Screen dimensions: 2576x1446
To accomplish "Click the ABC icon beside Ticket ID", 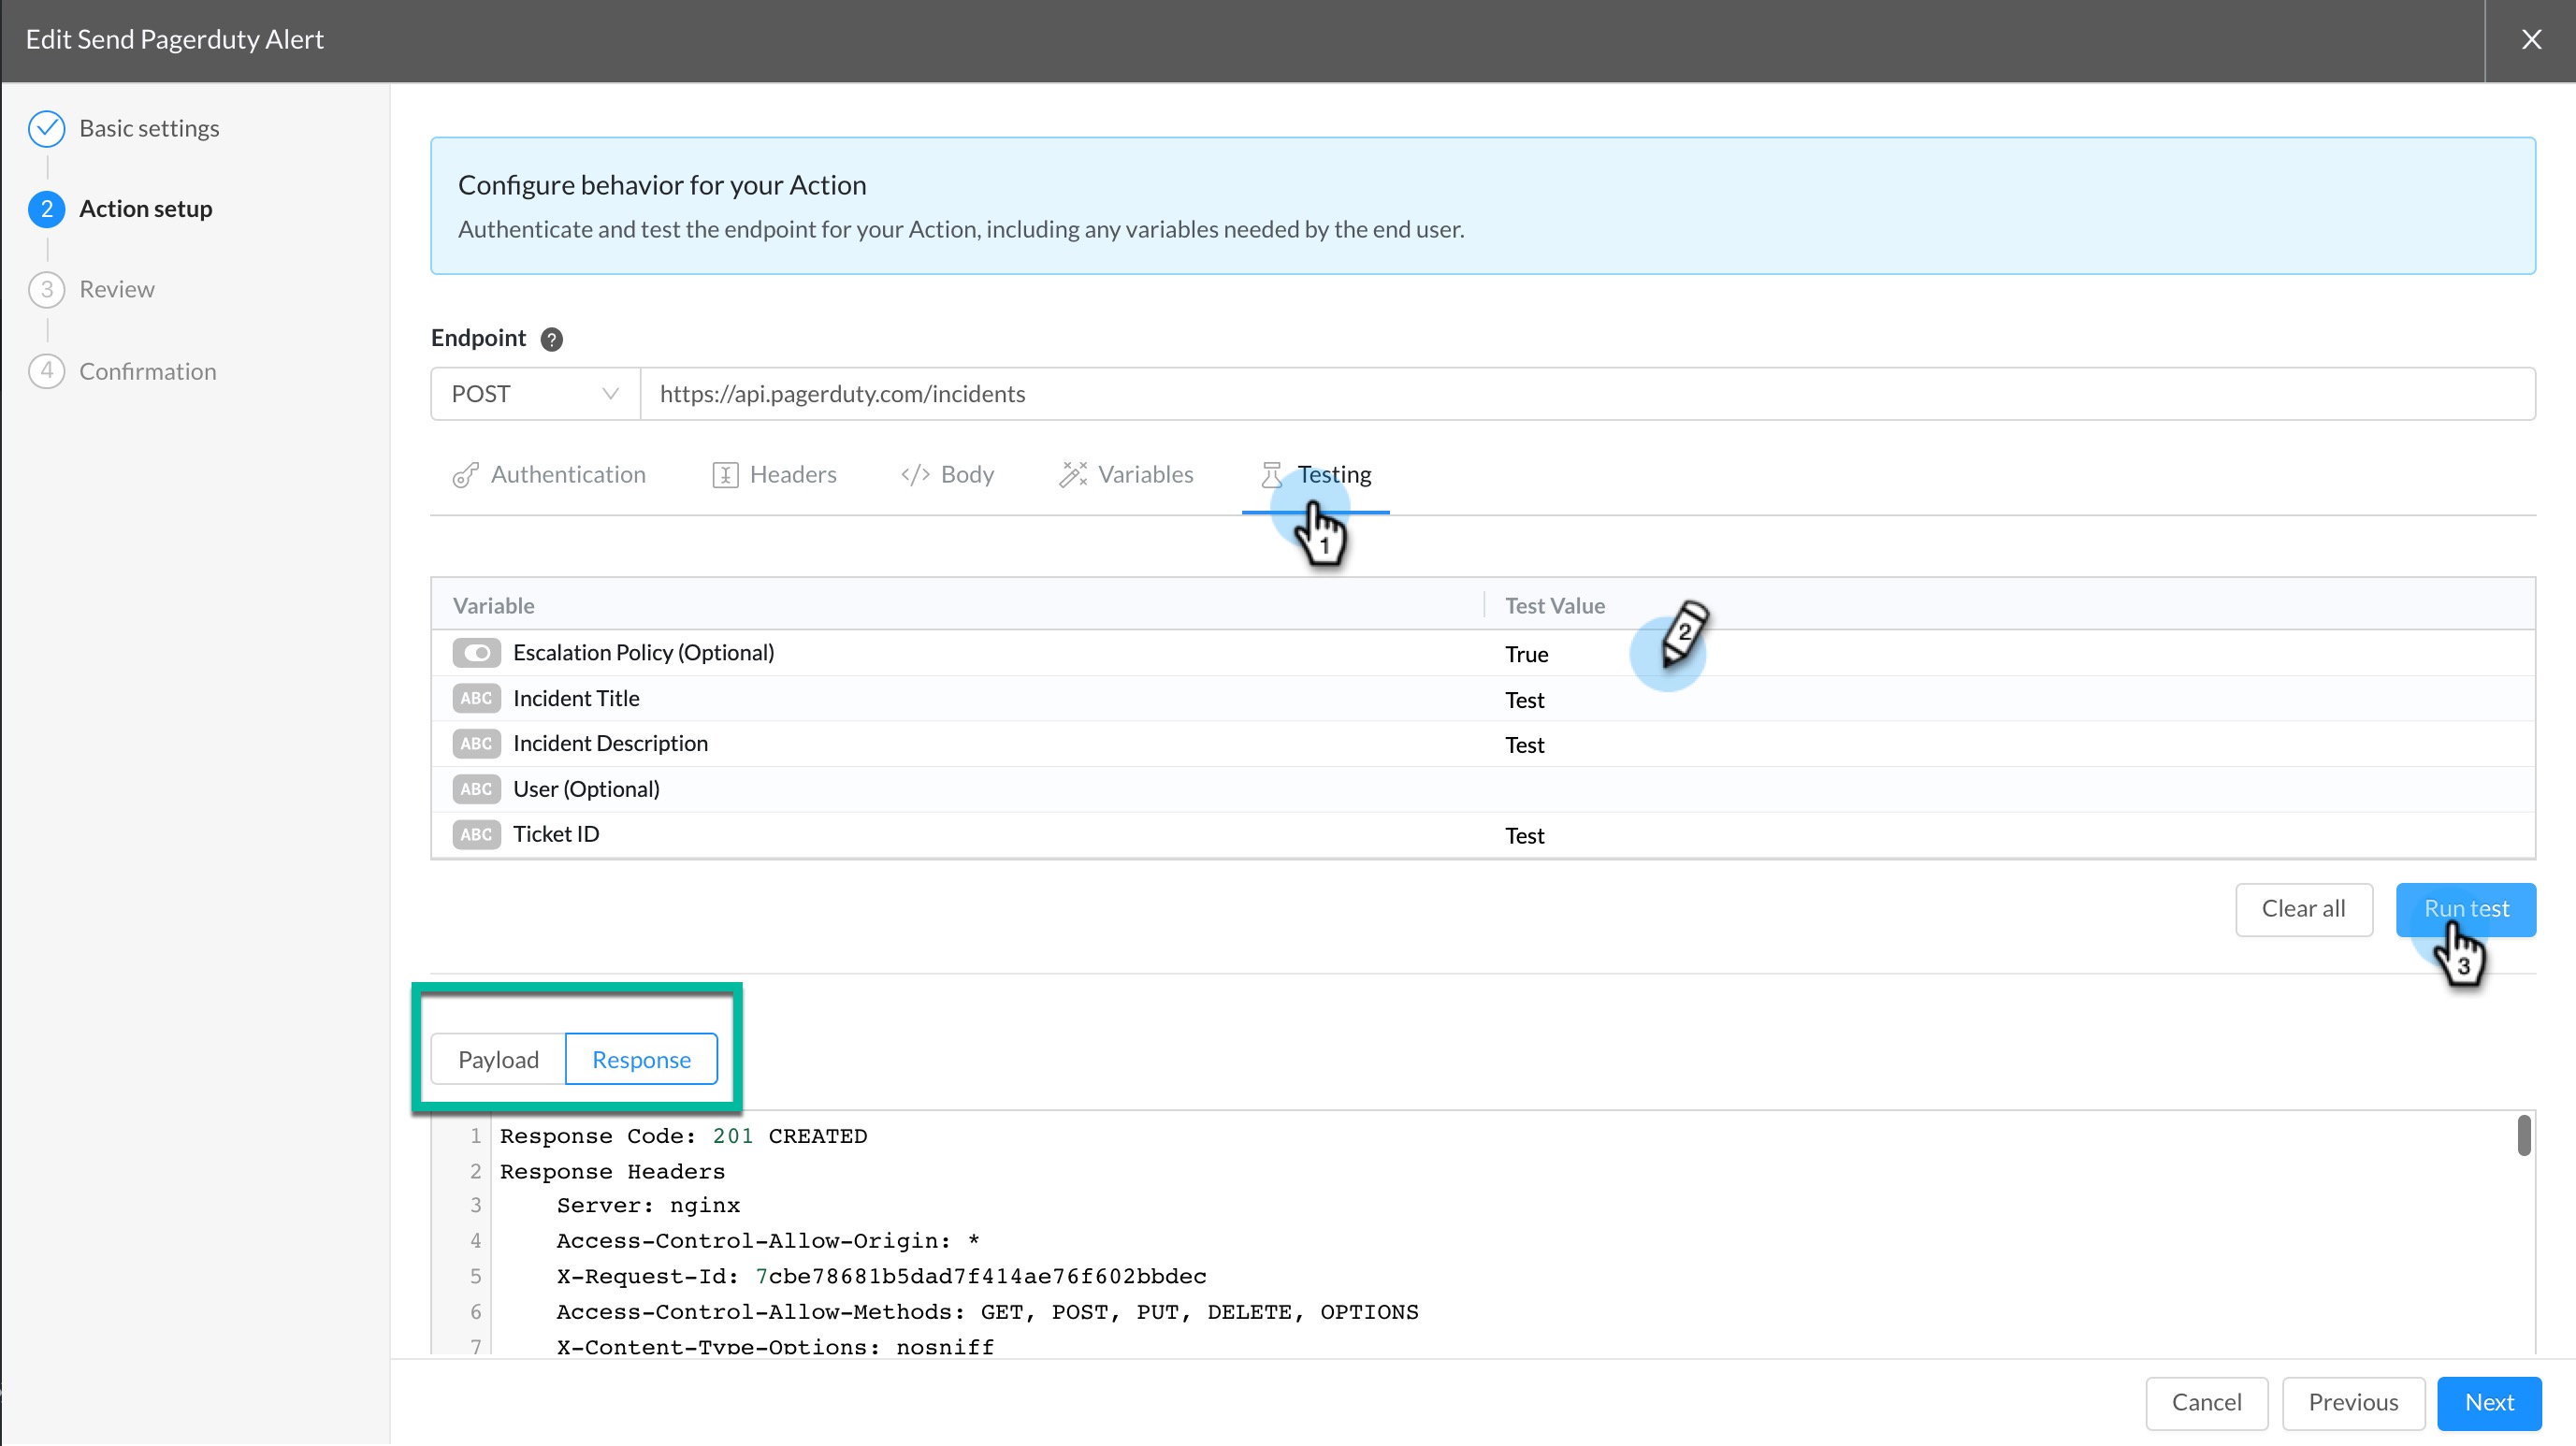I will coord(476,835).
